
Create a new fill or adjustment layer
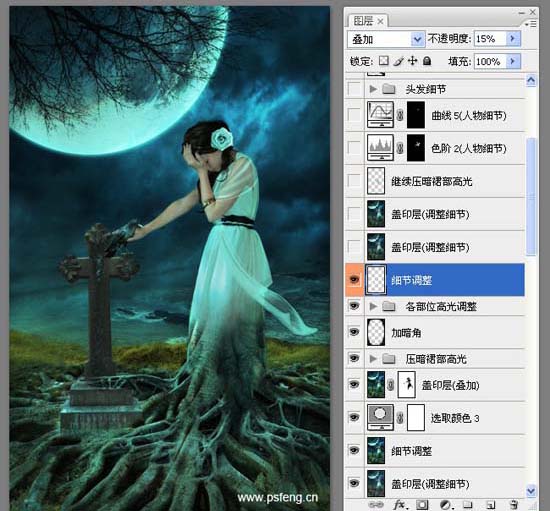[446, 505]
